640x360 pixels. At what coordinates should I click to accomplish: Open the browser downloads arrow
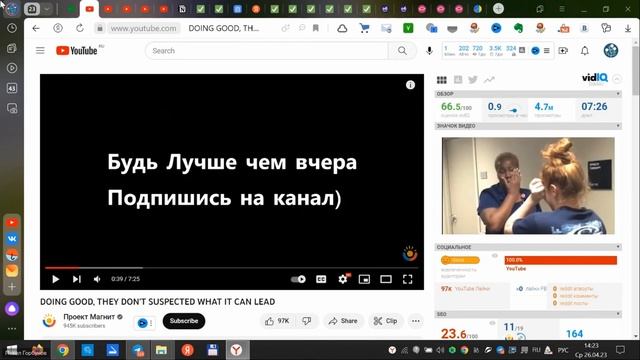point(628,28)
